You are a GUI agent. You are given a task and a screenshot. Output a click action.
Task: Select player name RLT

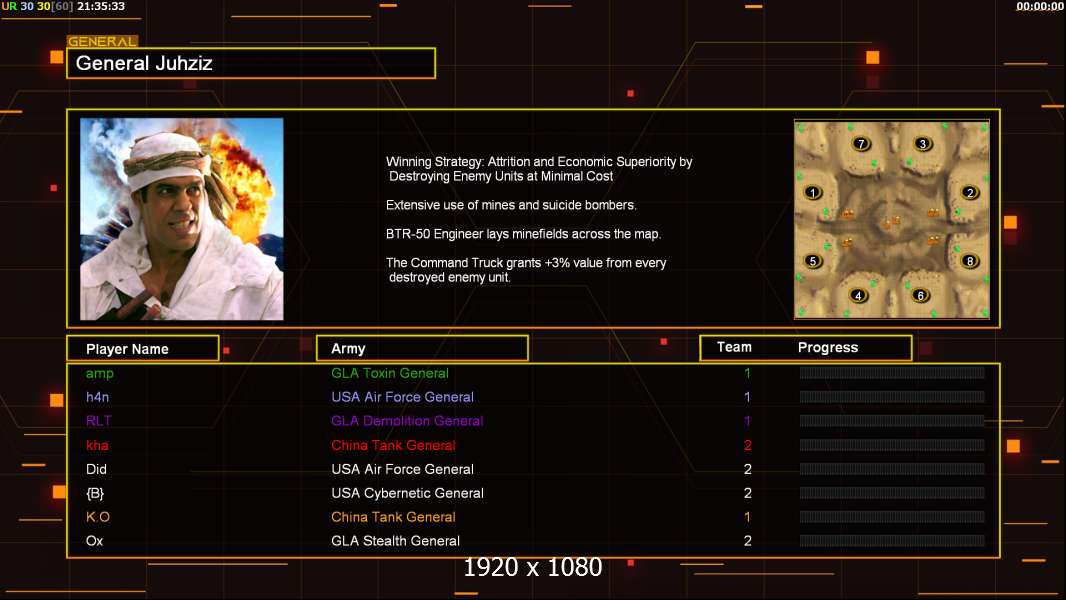(x=99, y=421)
